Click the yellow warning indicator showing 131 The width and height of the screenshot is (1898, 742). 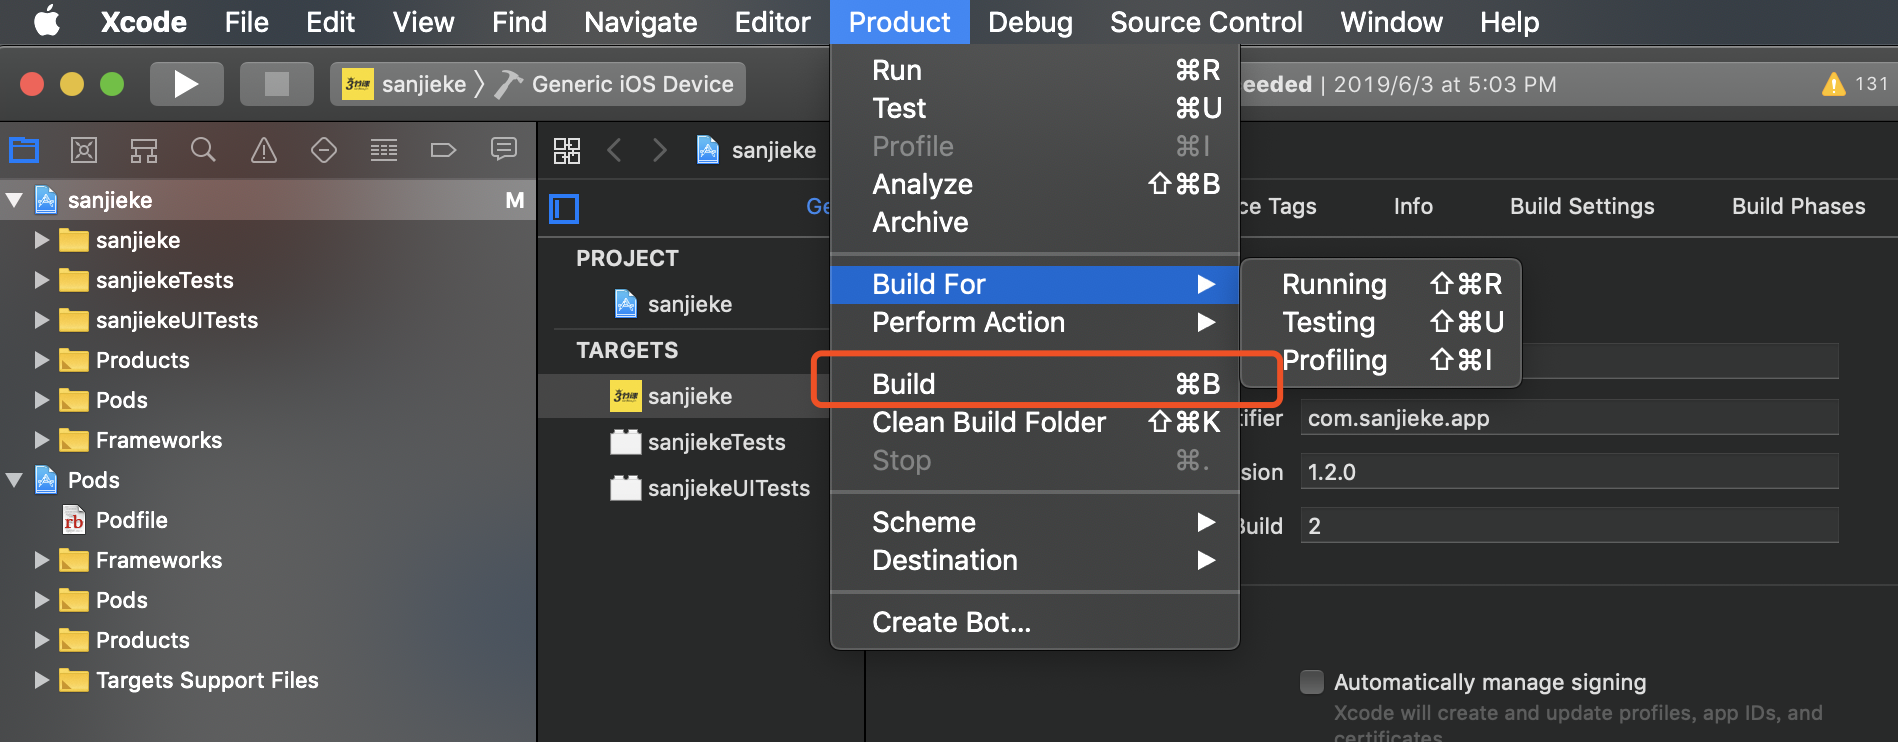[1853, 84]
